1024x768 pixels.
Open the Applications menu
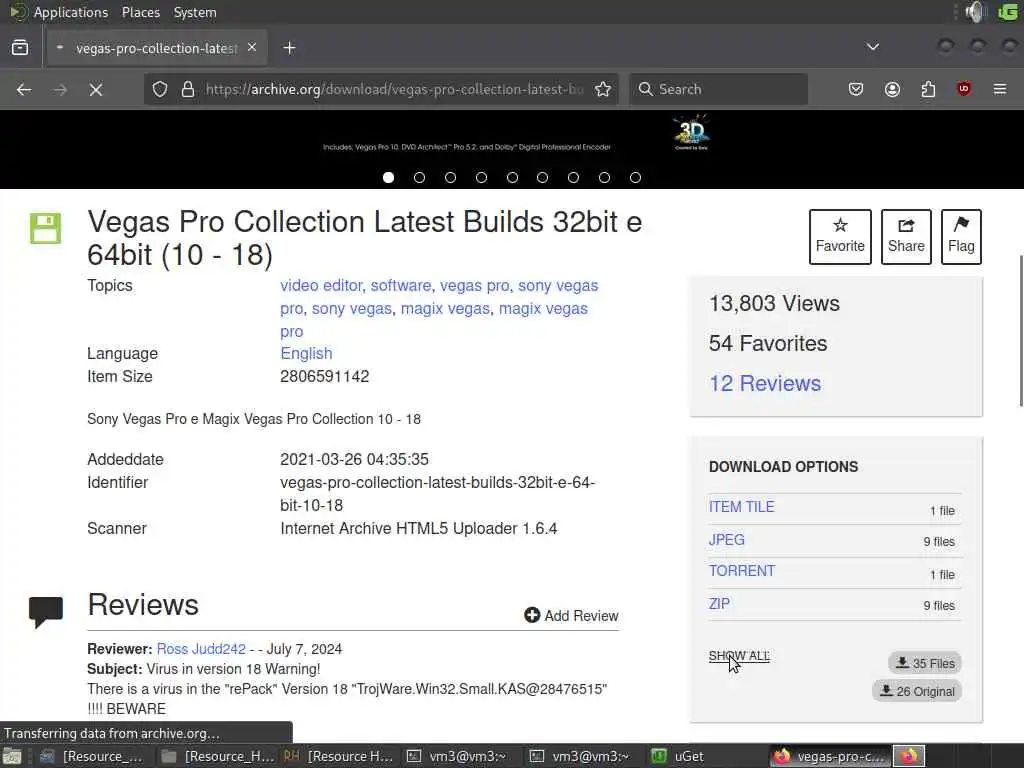tap(71, 12)
